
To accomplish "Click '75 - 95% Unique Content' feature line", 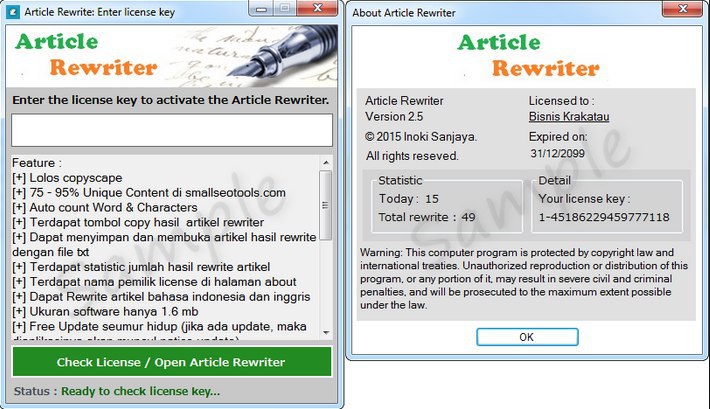I will tap(149, 192).
